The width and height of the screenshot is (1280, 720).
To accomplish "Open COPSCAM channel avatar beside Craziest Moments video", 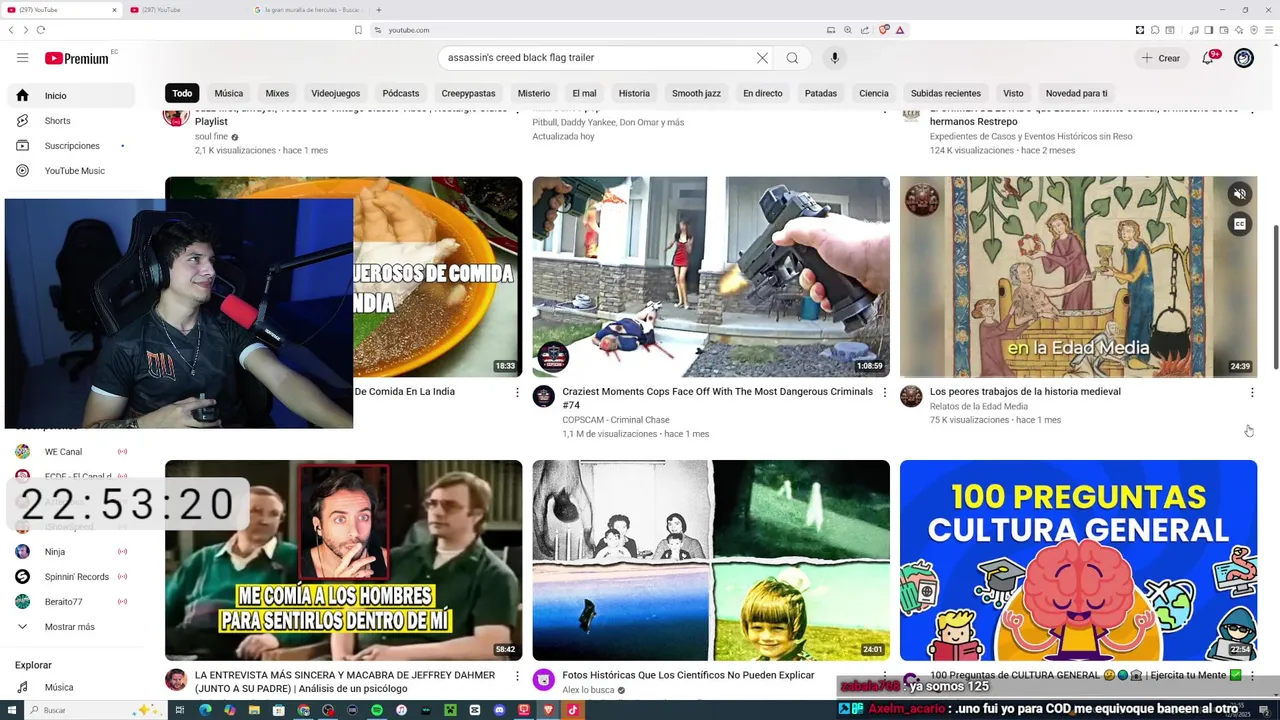I will pos(543,397).
